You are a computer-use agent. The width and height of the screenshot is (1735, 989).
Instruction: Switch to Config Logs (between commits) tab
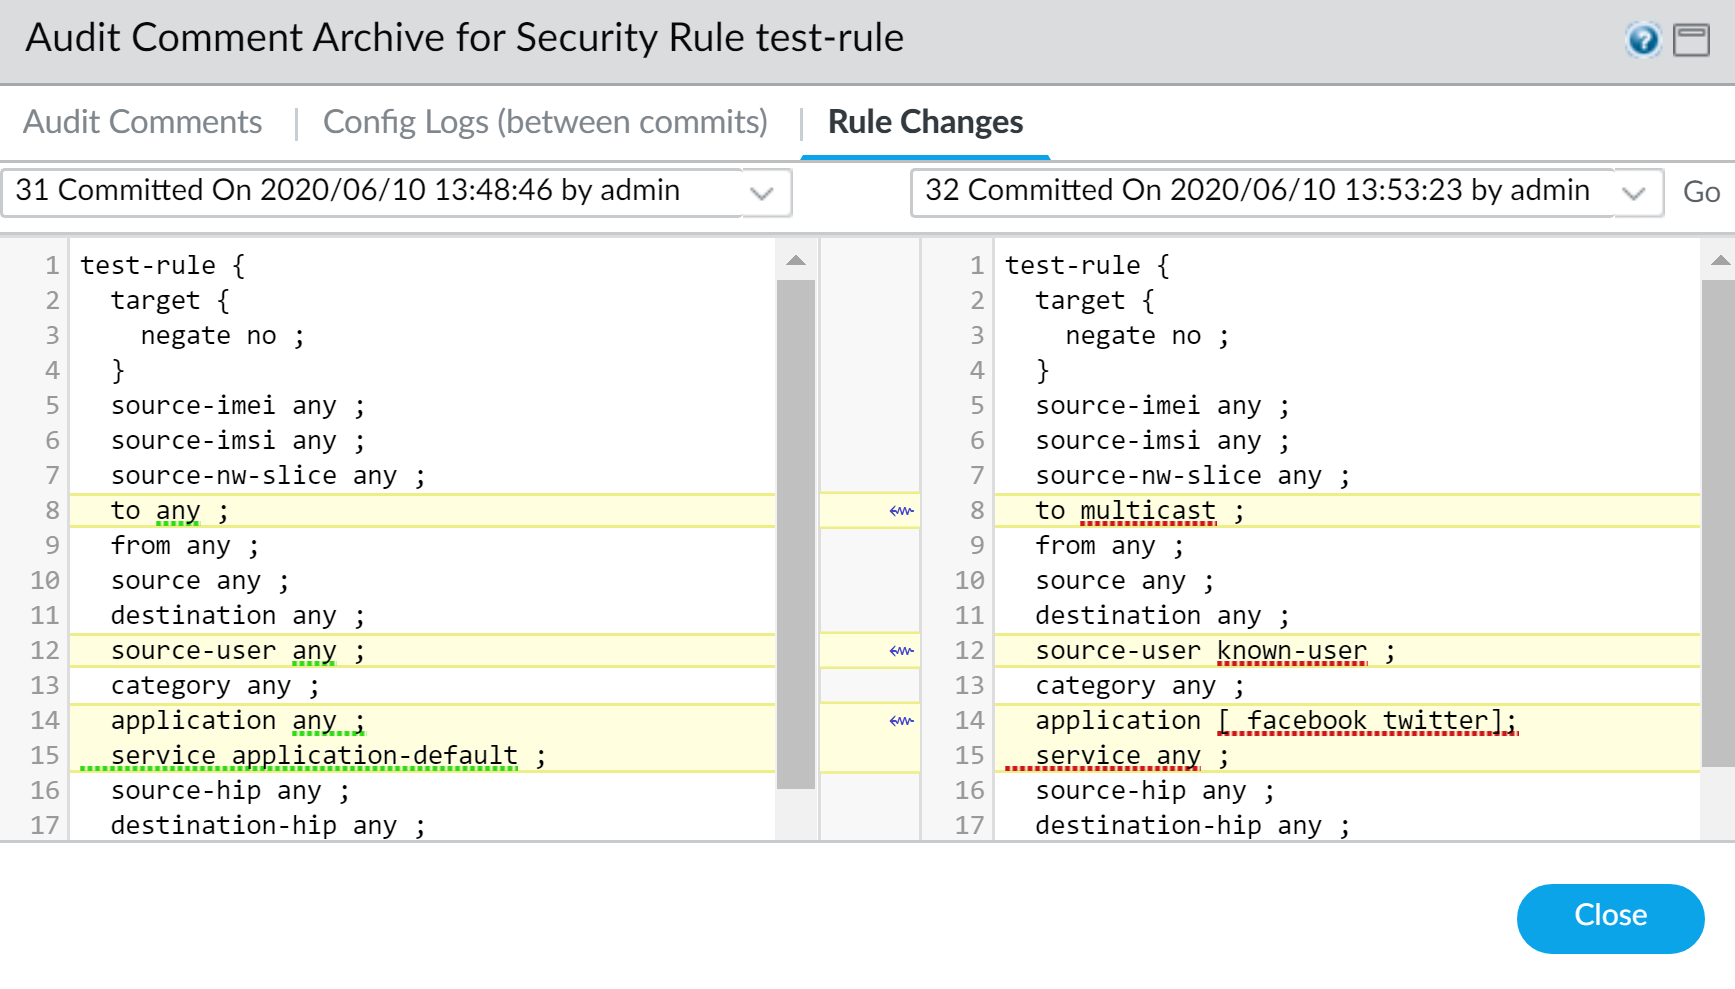click(x=545, y=122)
